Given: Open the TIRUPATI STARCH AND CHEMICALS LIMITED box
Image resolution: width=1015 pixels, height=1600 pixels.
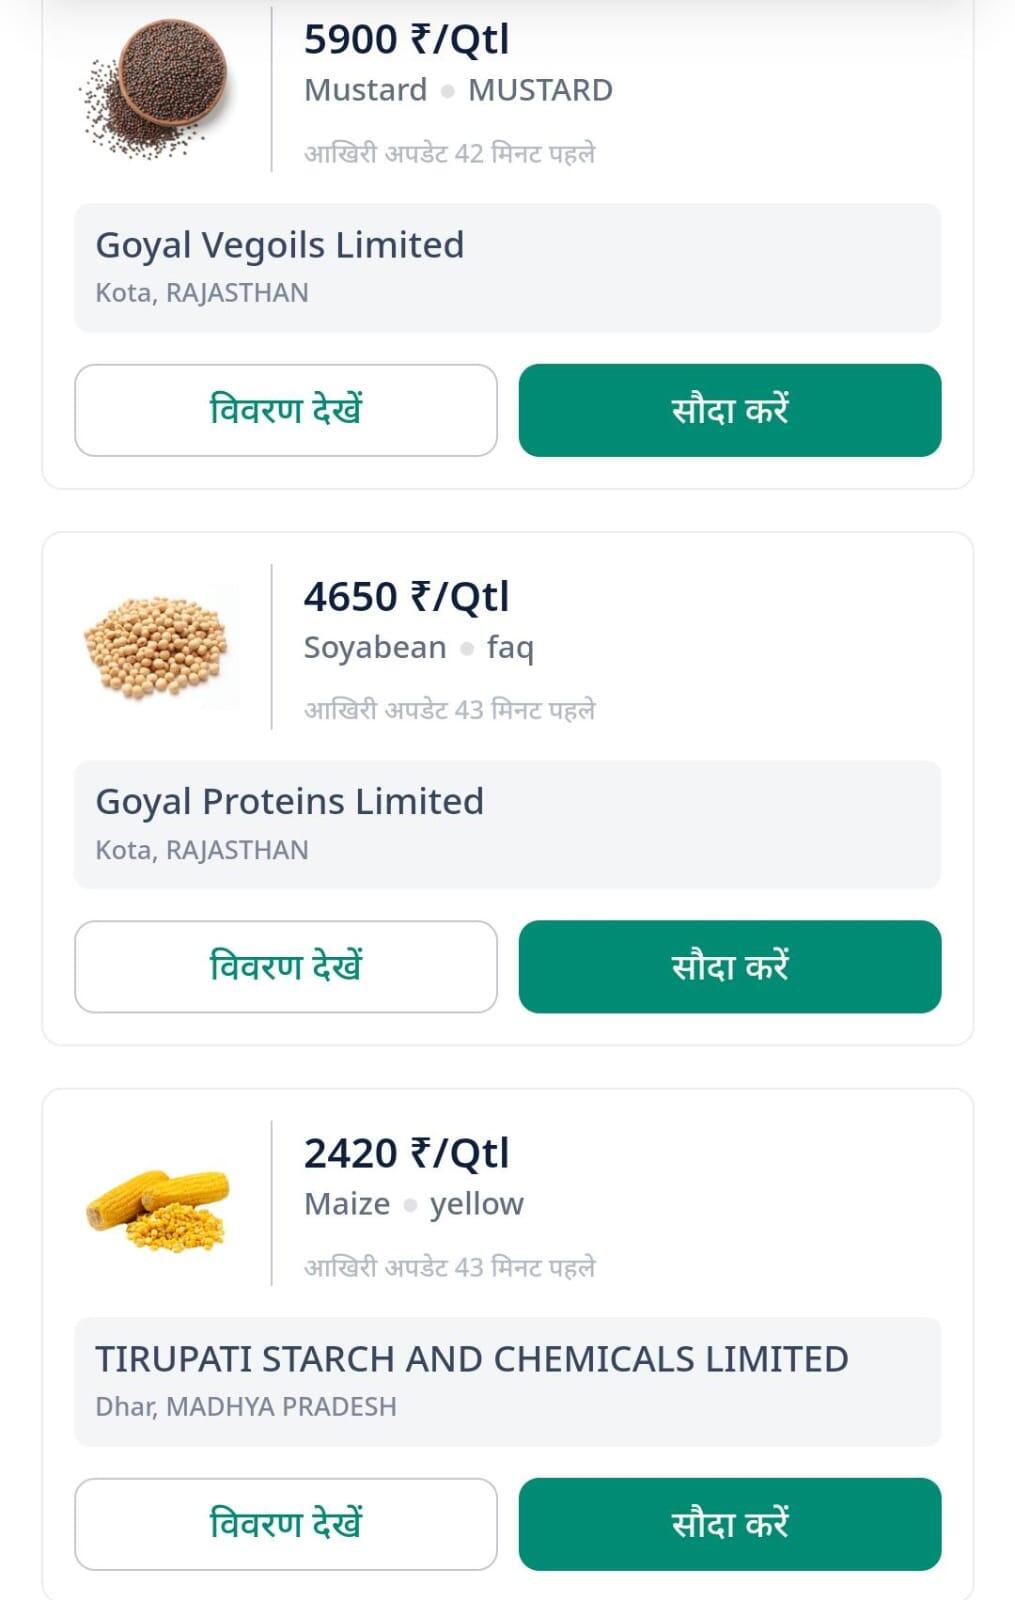Looking at the screenshot, I should tap(508, 1382).
